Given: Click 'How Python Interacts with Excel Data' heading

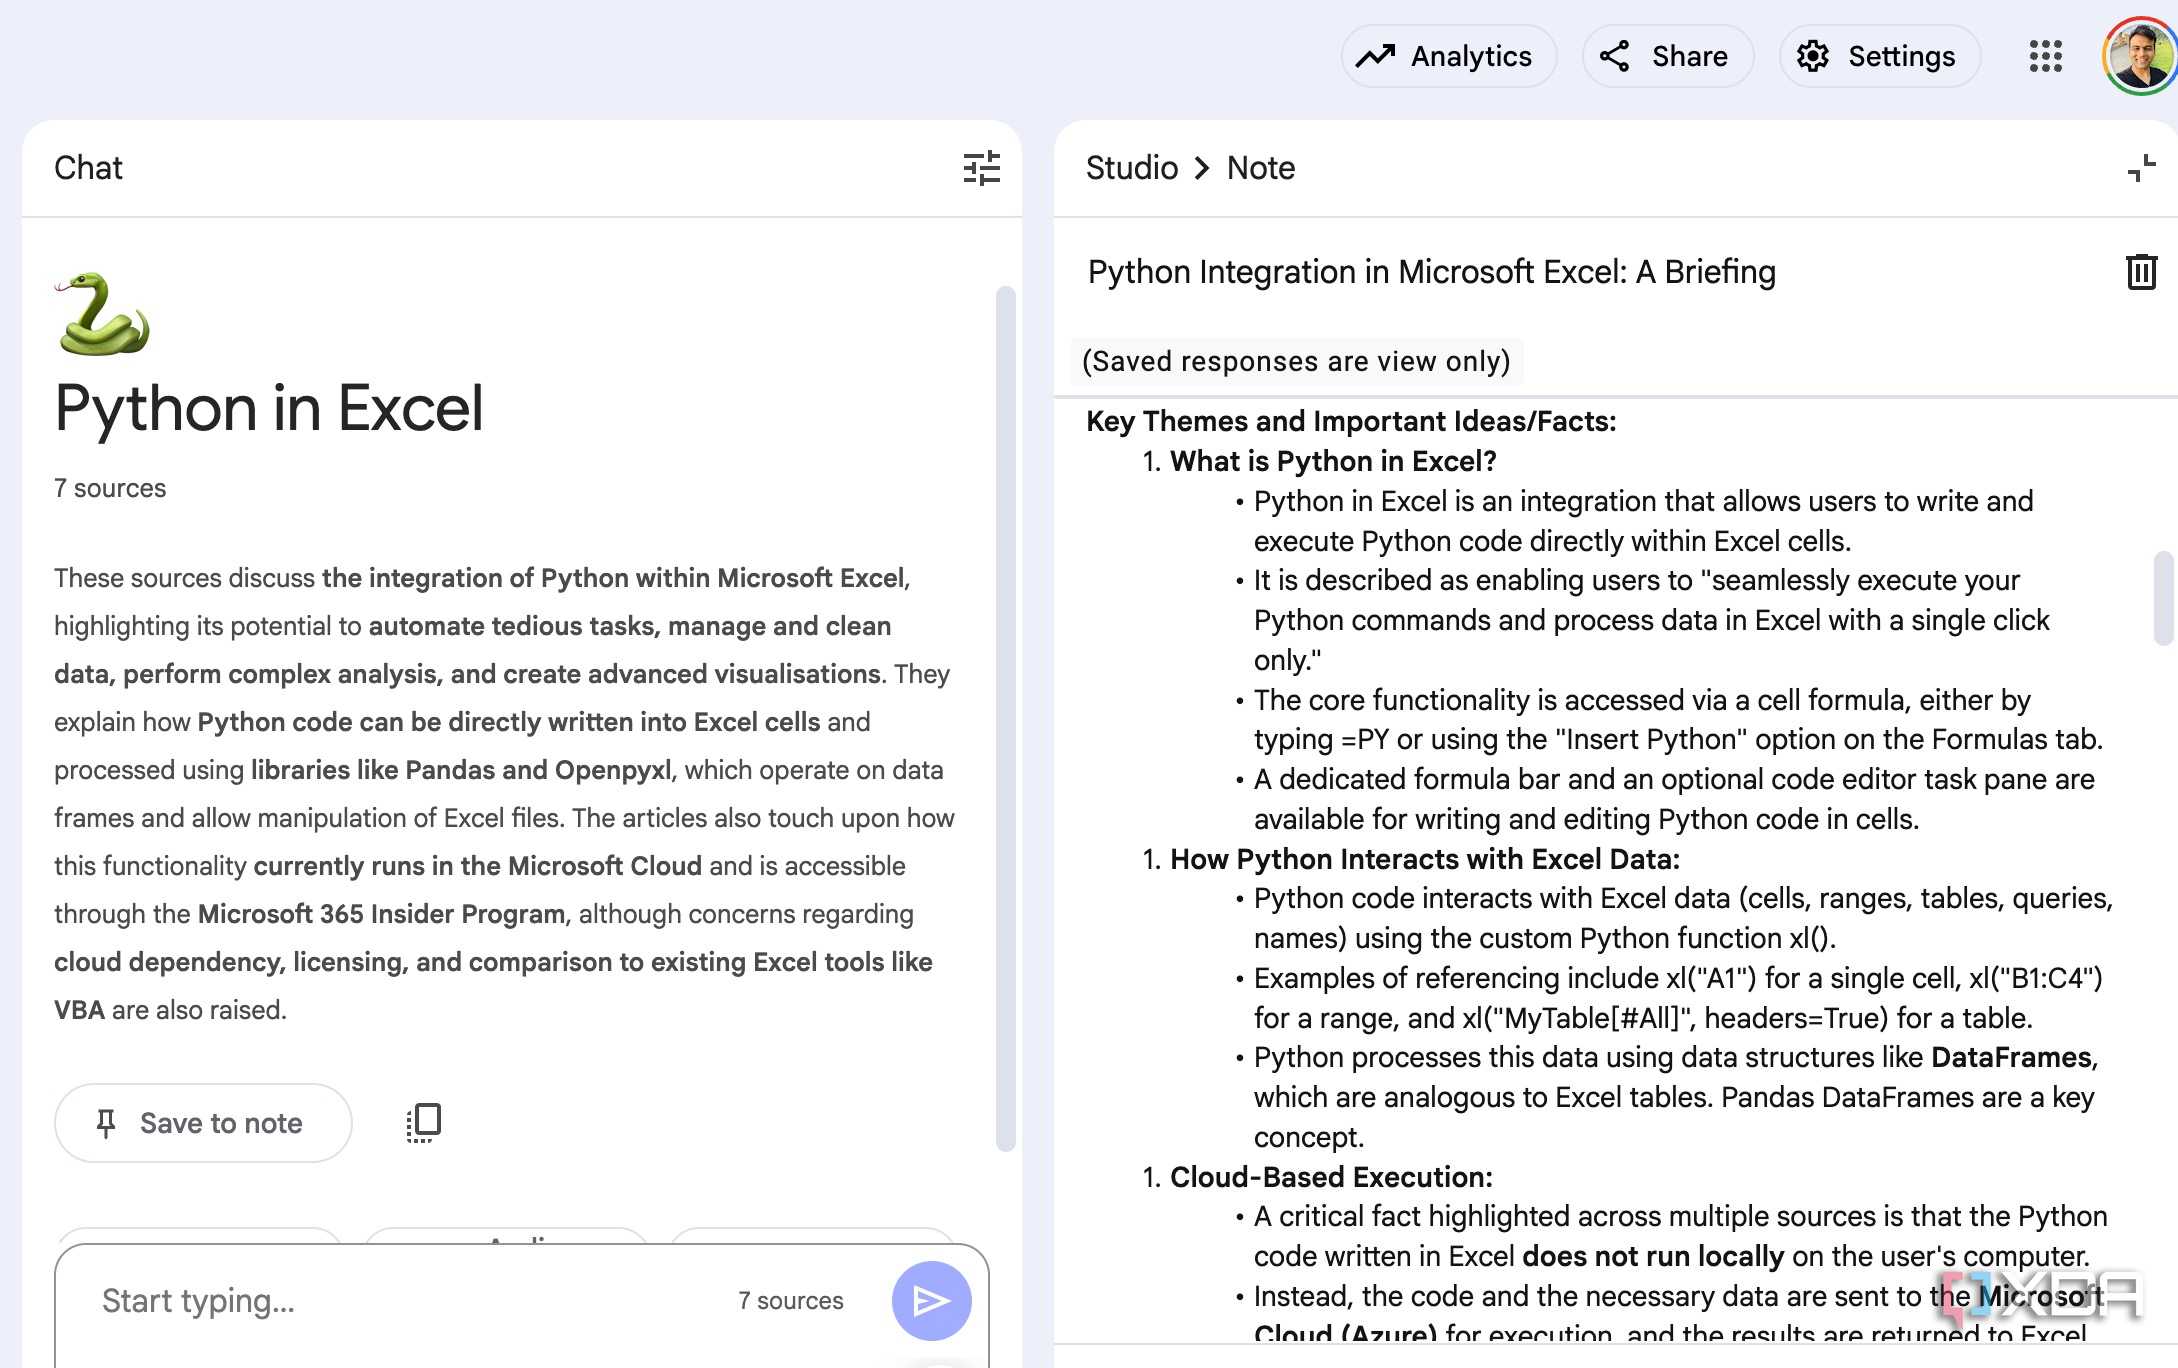Looking at the screenshot, I should point(1425,859).
